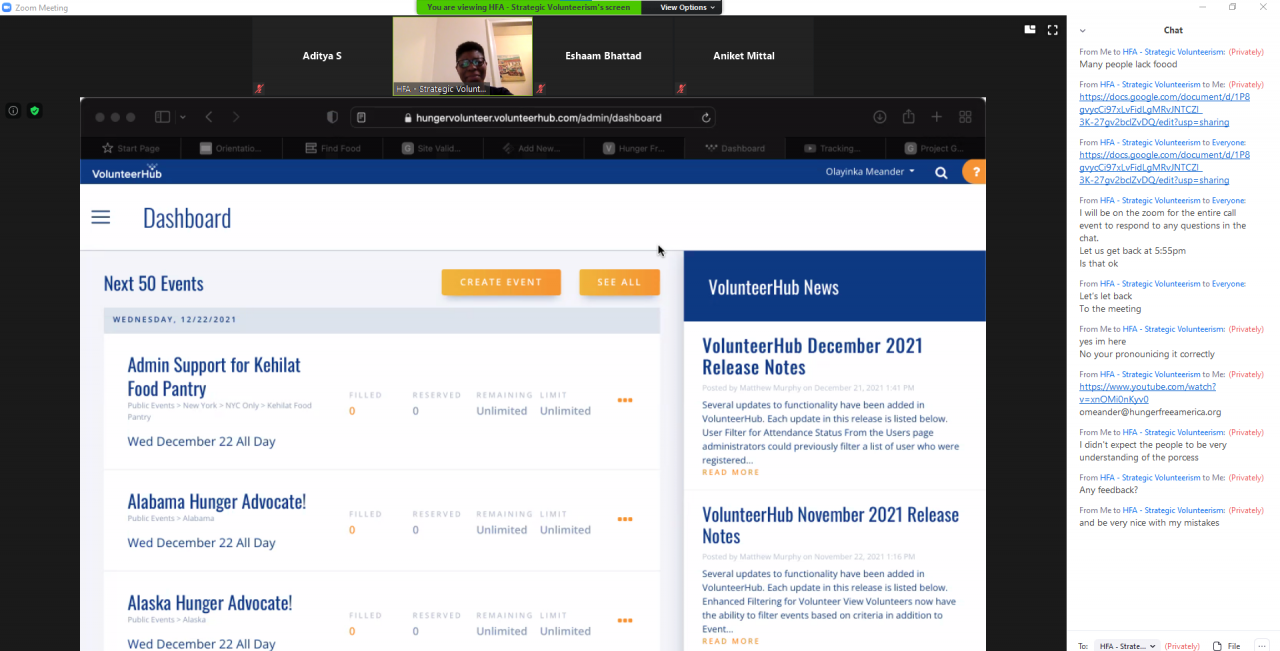Click the privacy shield icon in Safari

(x=333, y=117)
